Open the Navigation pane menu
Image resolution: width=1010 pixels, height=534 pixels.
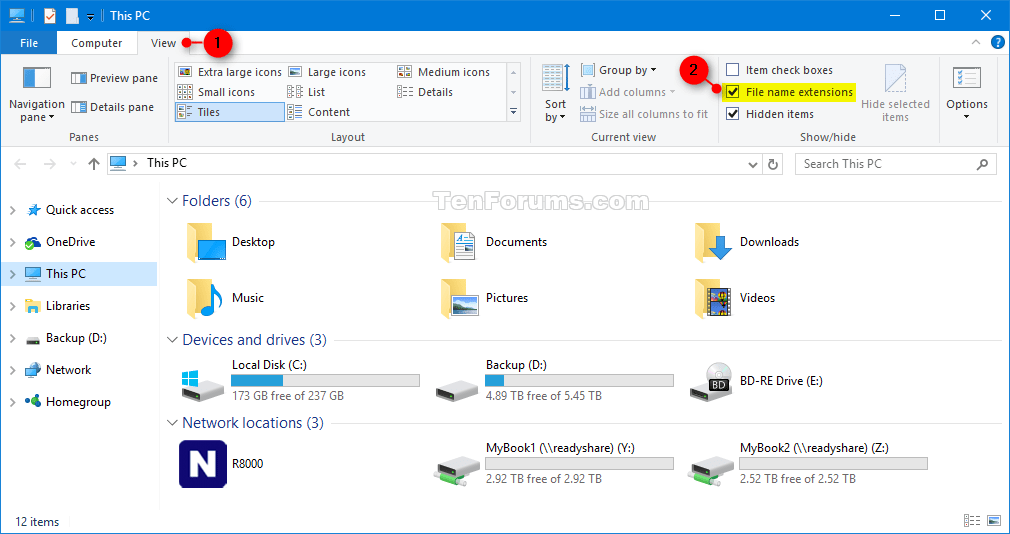(x=37, y=94)
